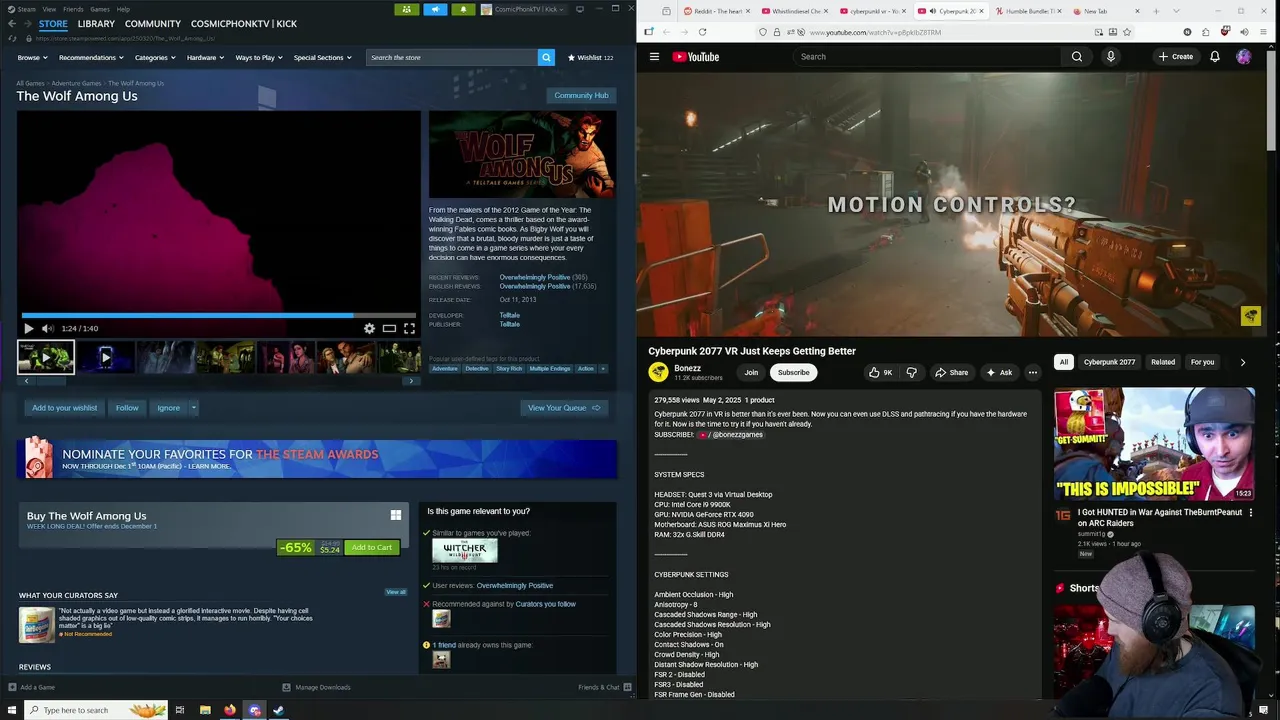Click the YouTube search magnifier button

coord(1077,57)
